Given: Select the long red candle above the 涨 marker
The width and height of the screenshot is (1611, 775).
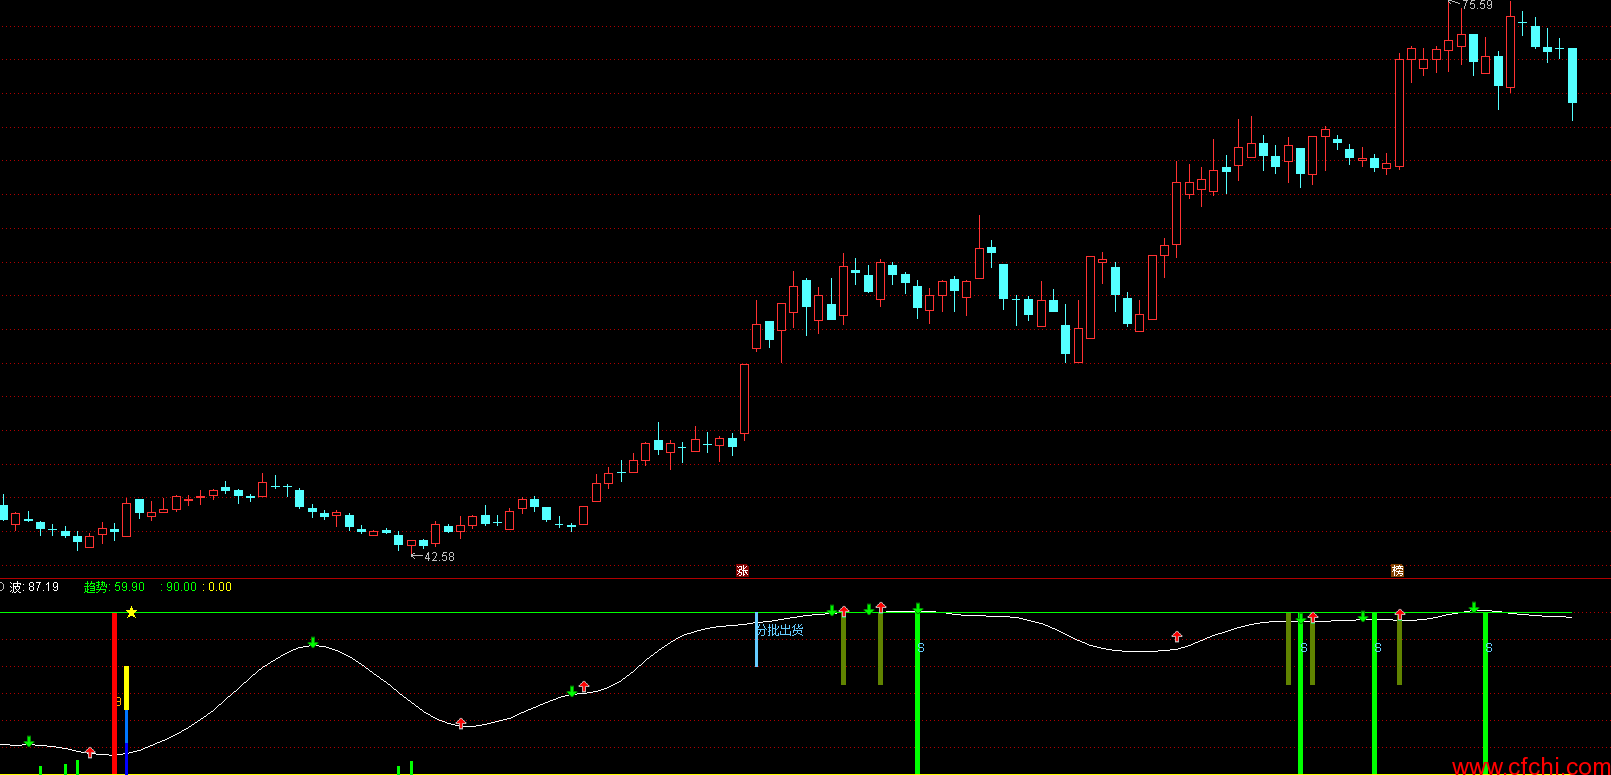Looking at the screenshot, I should [x=744, y=400].
